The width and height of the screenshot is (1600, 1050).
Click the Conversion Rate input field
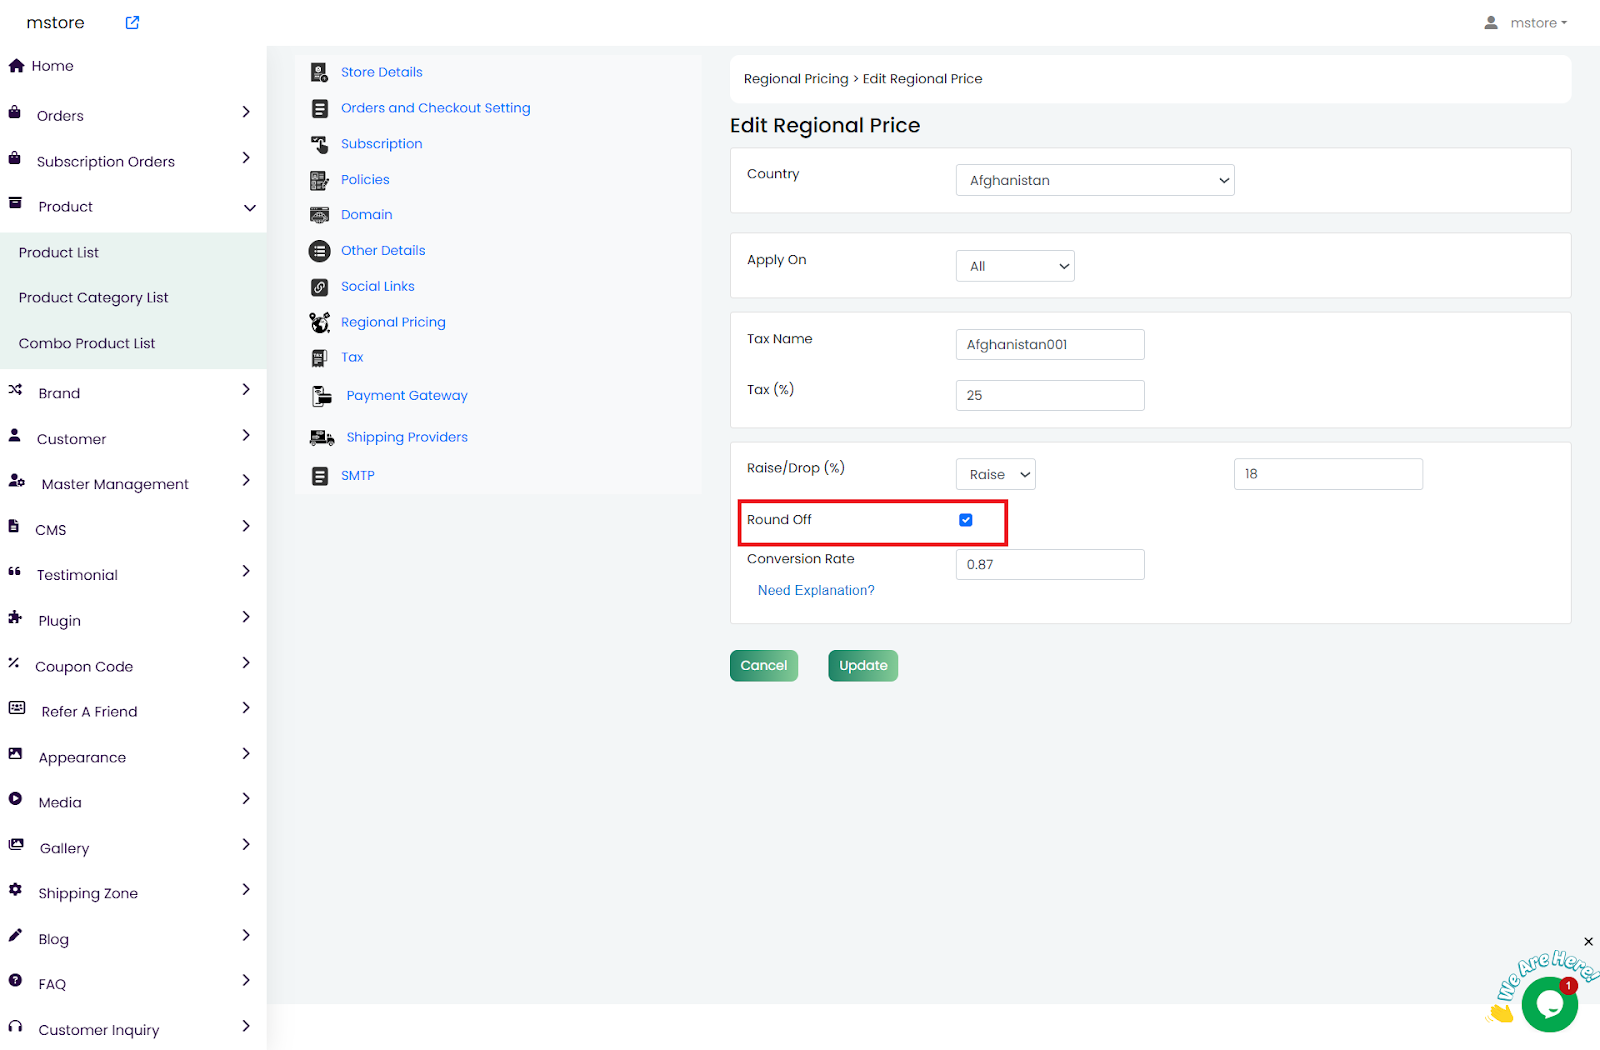pos(1049,565)
